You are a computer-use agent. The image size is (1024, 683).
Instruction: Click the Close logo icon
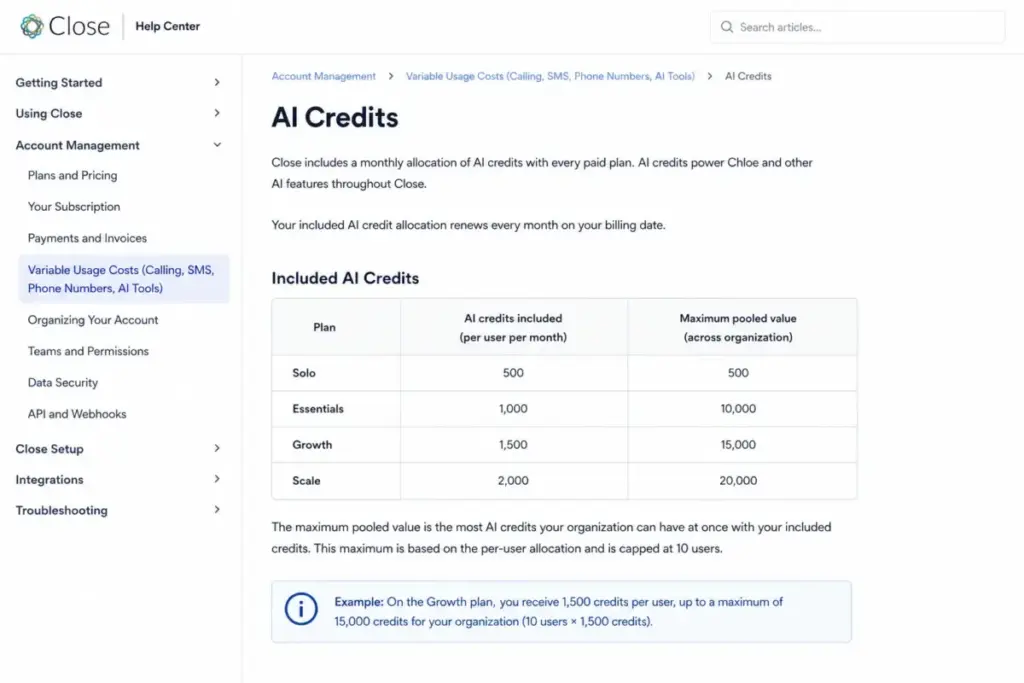point(31,26)
